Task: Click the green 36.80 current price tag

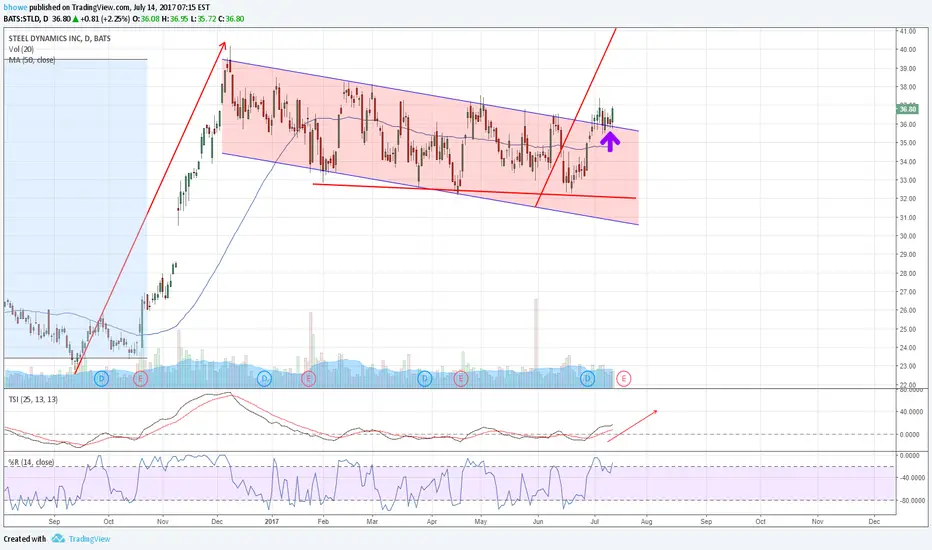Action: click(x=908, y=109)
